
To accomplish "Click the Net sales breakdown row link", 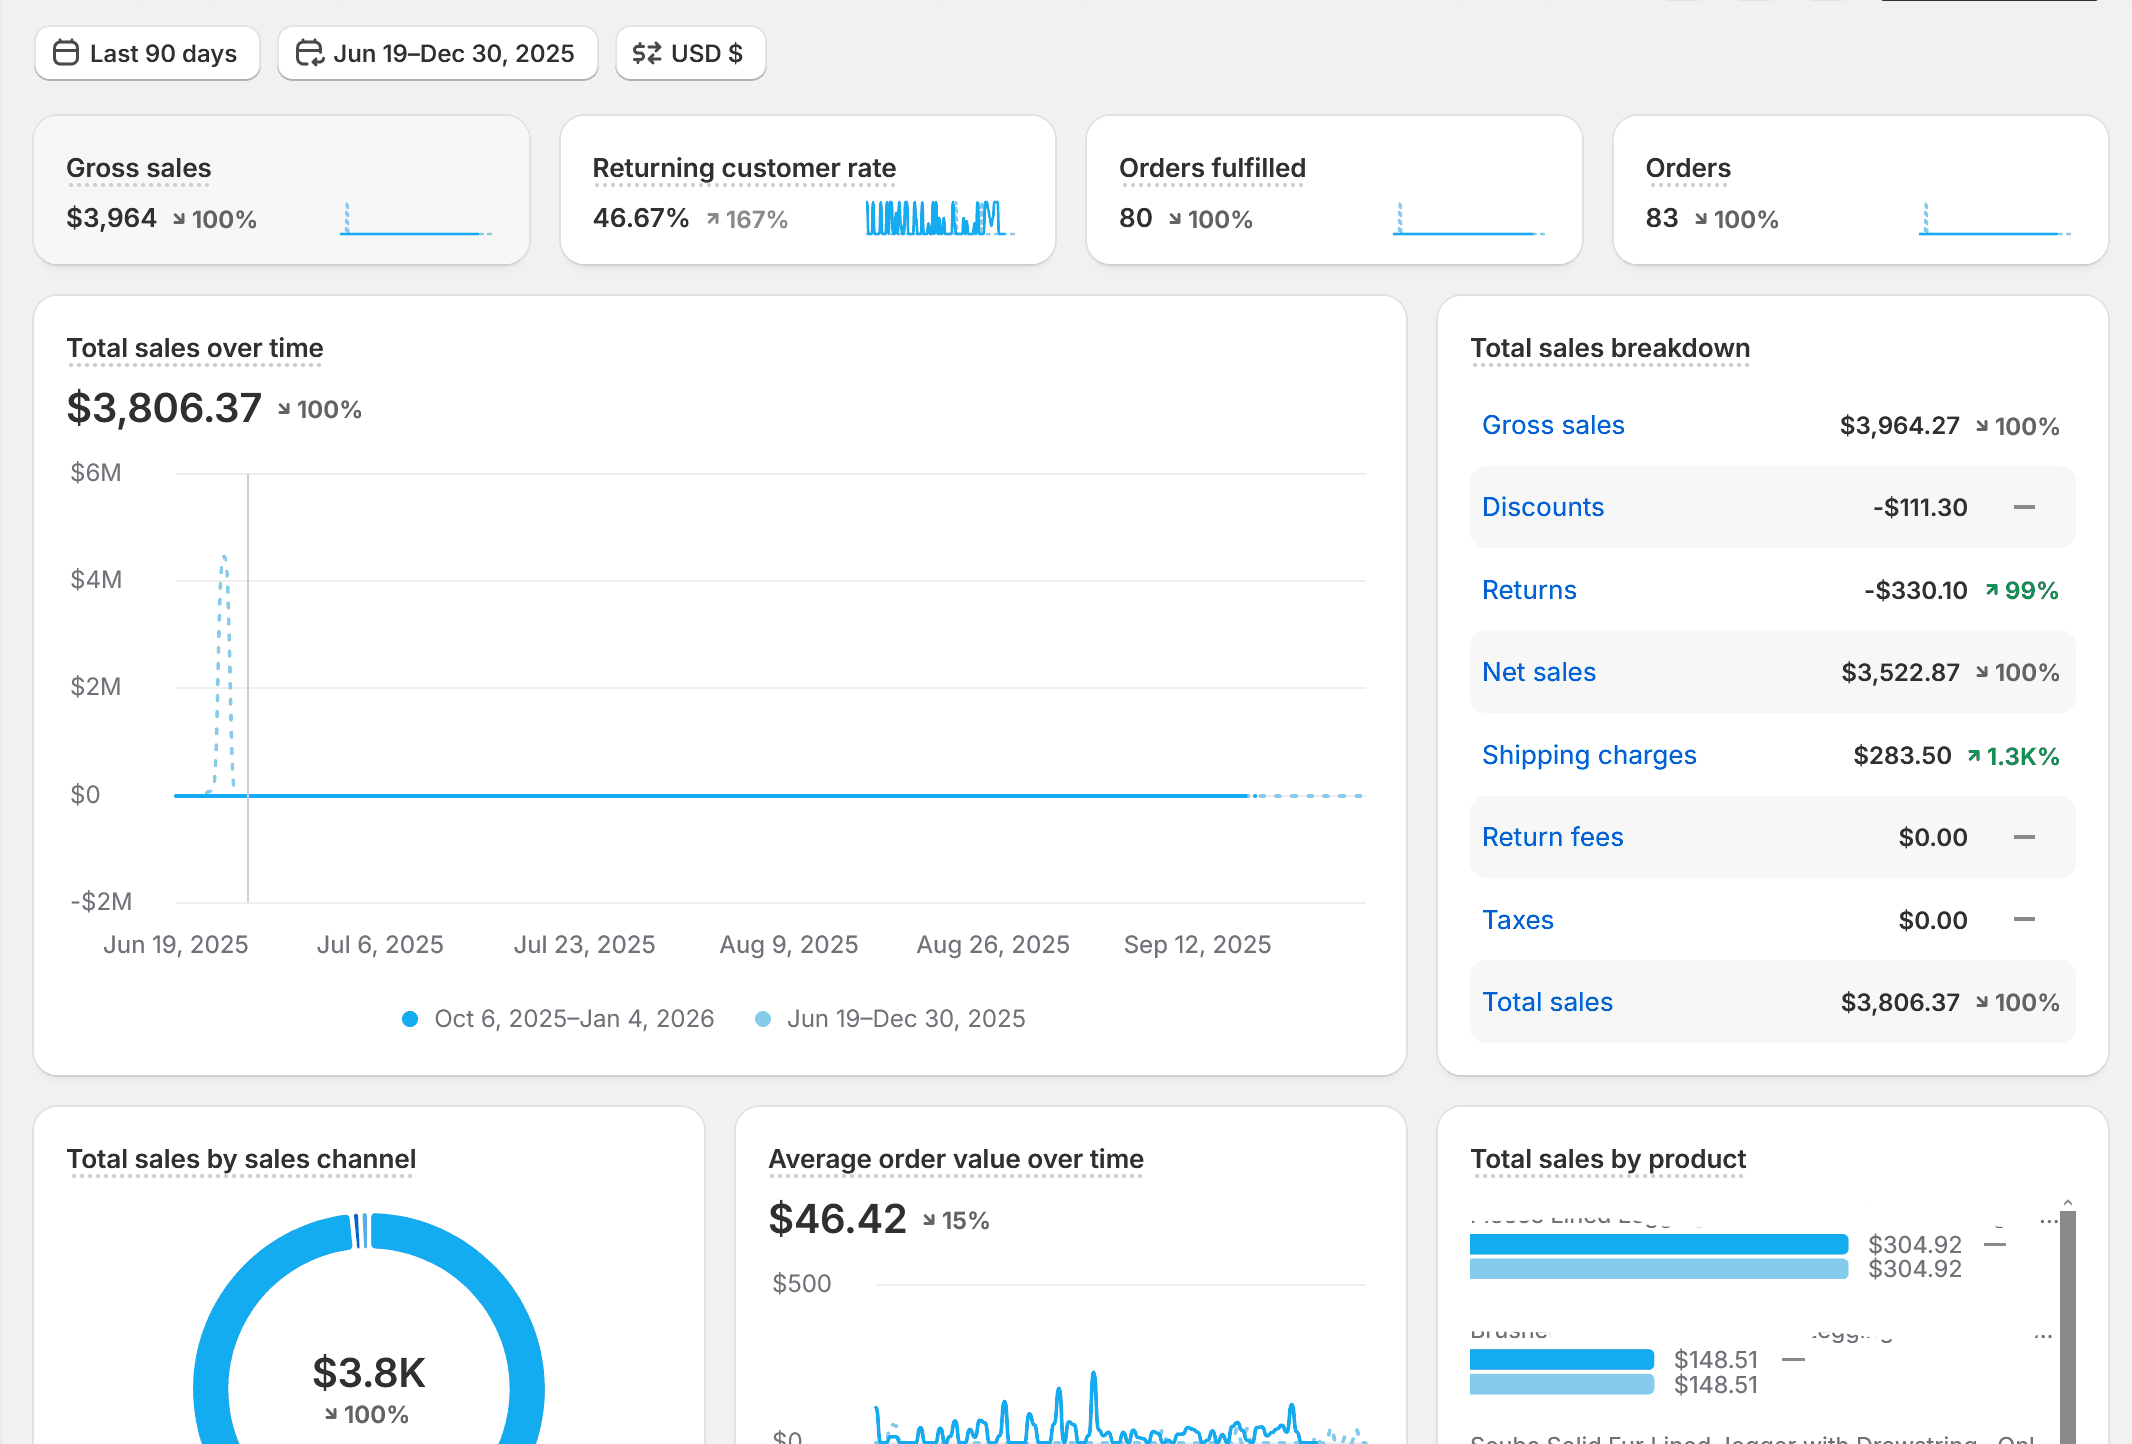I will [1538, 672].
